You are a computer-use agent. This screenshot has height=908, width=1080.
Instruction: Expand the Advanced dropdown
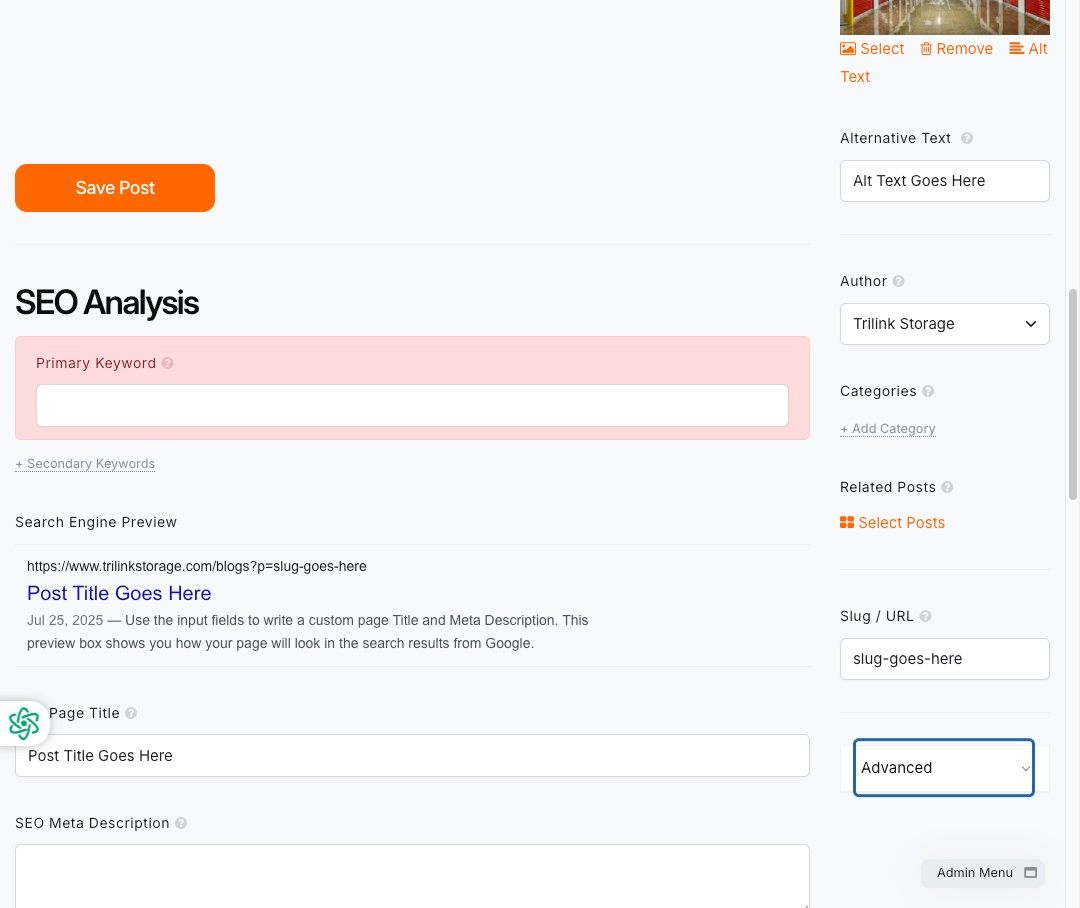(x=944, y=767)
